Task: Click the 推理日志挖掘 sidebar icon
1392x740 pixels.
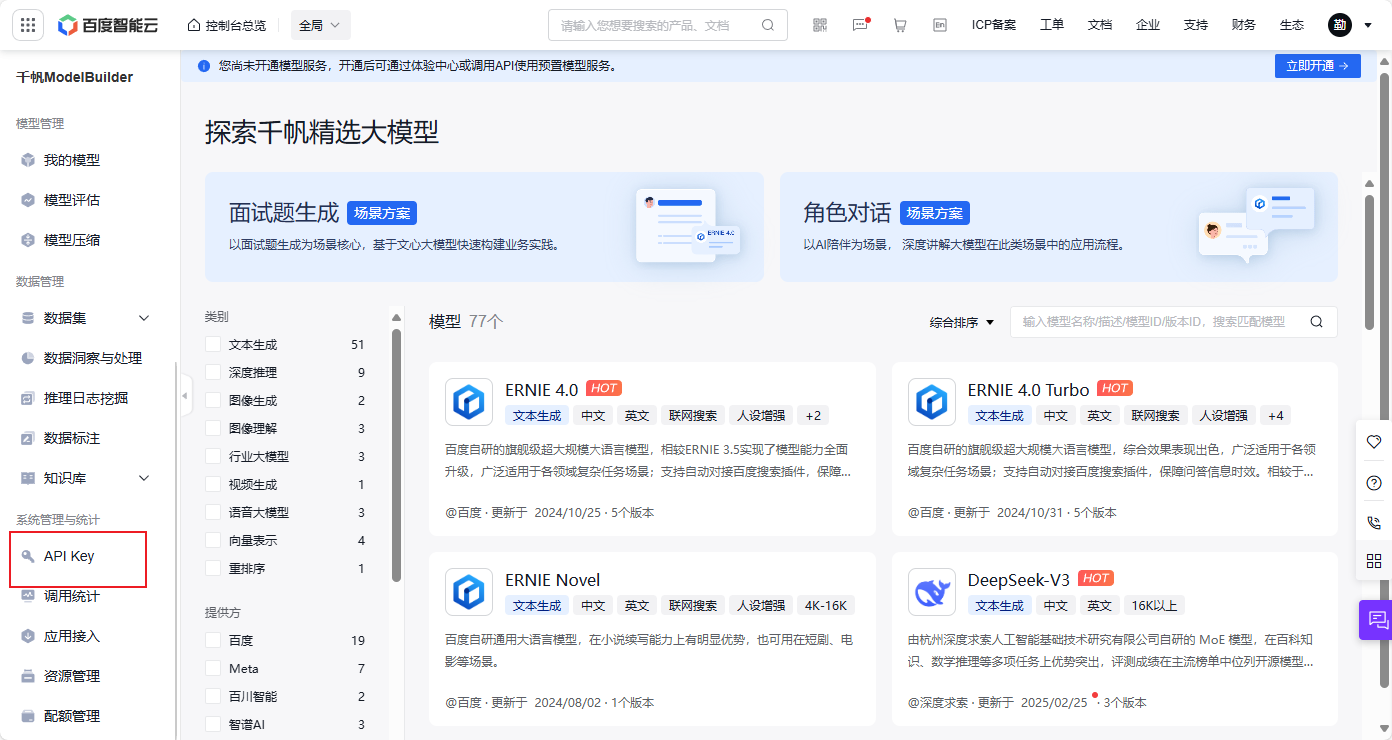Action: click(28, 398)
